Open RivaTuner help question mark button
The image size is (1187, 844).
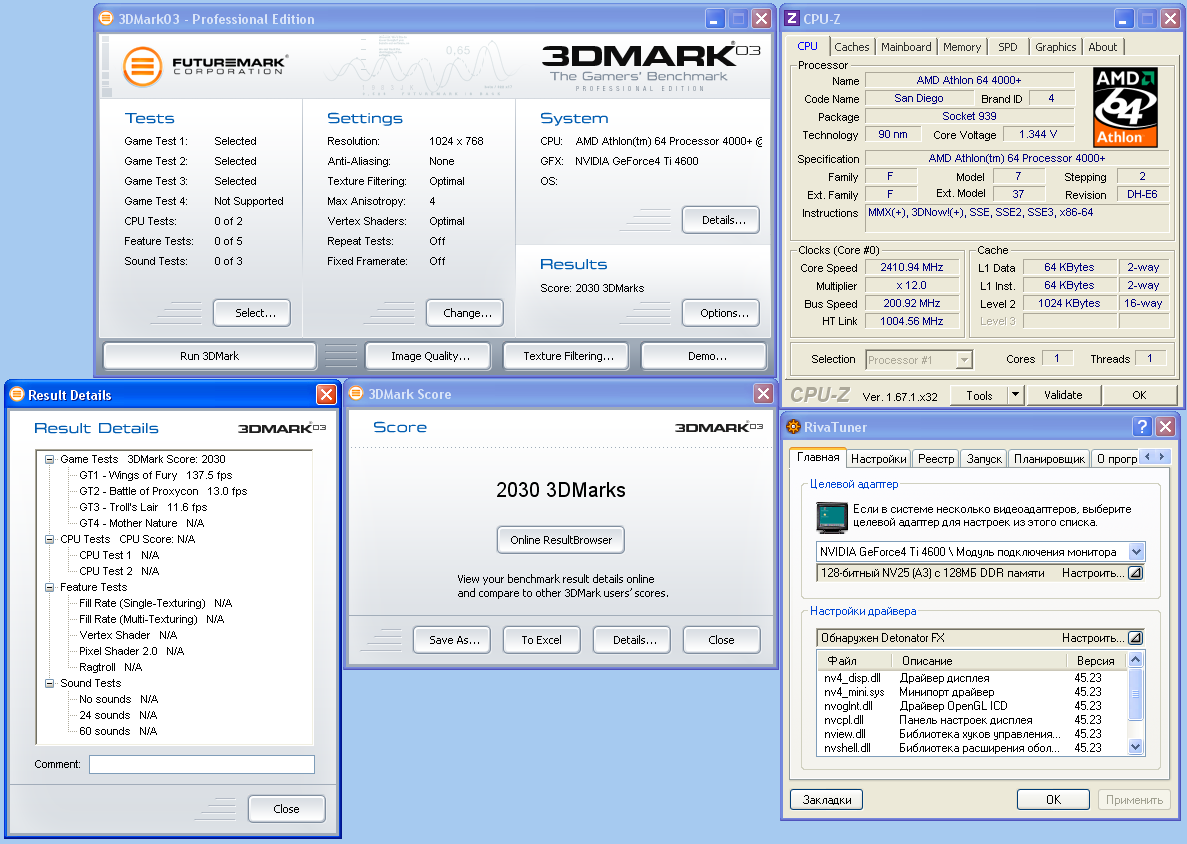(1142, 427)
